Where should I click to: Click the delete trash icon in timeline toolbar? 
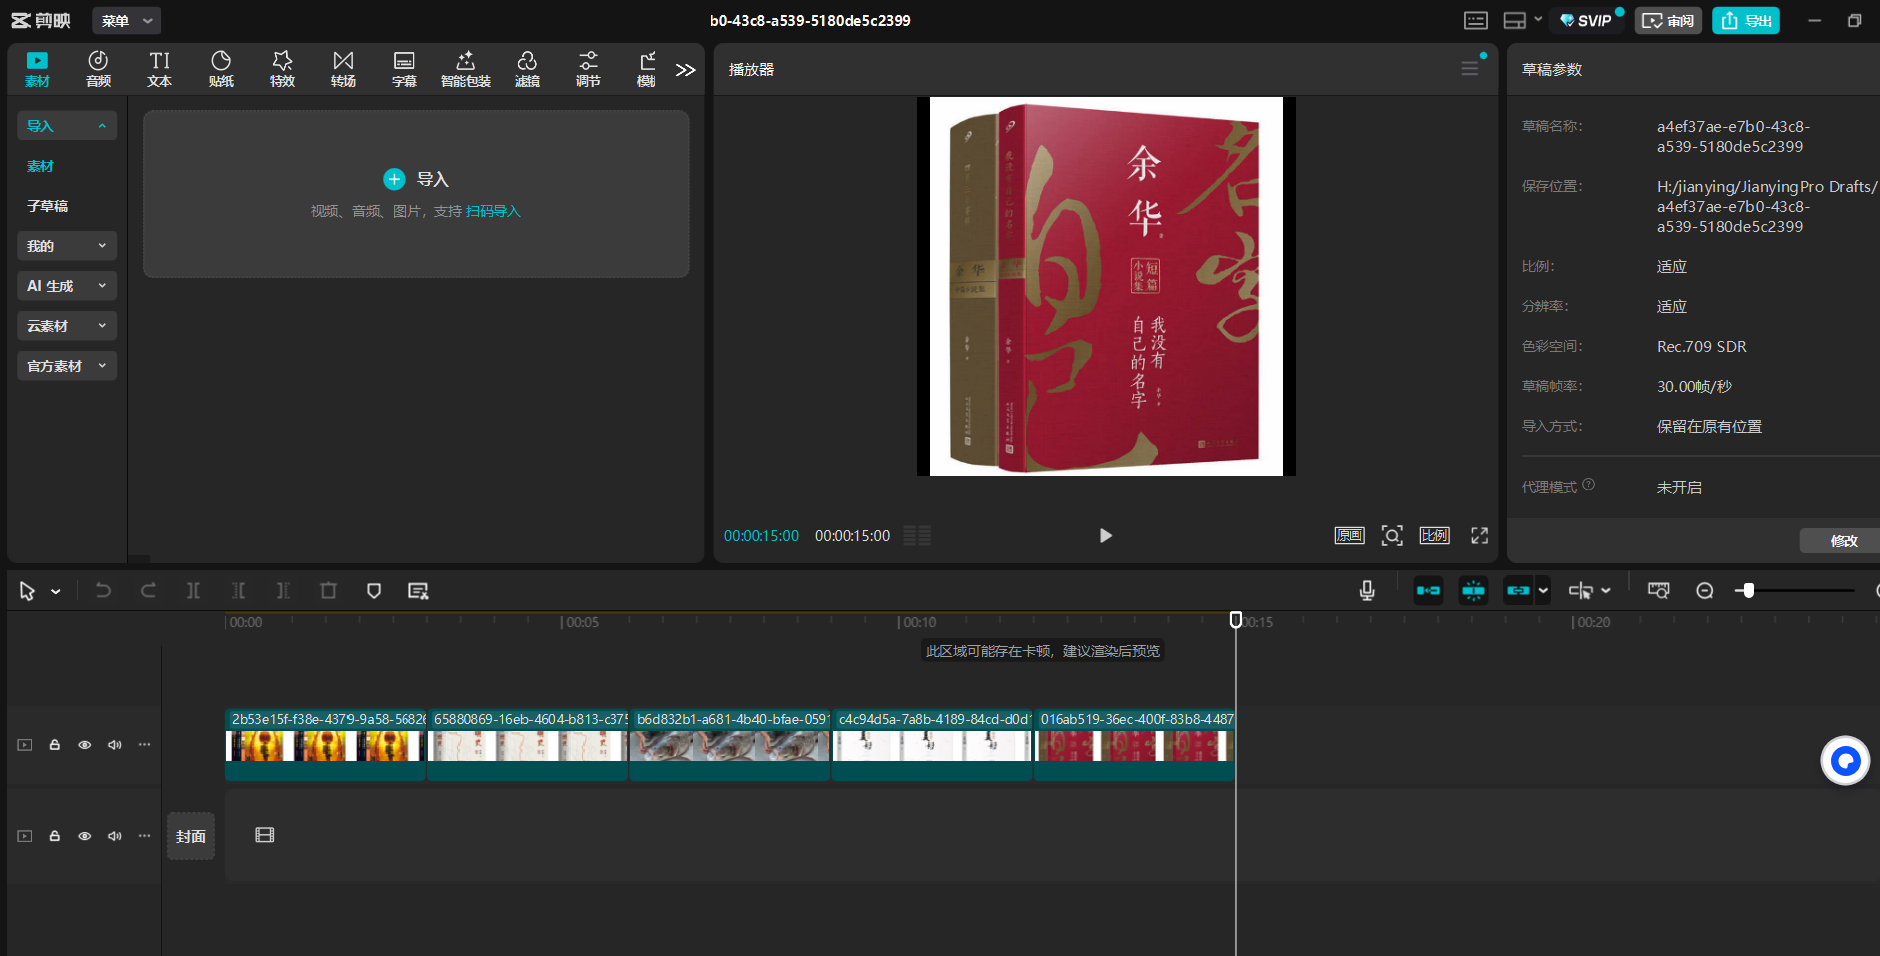point(328,591)
